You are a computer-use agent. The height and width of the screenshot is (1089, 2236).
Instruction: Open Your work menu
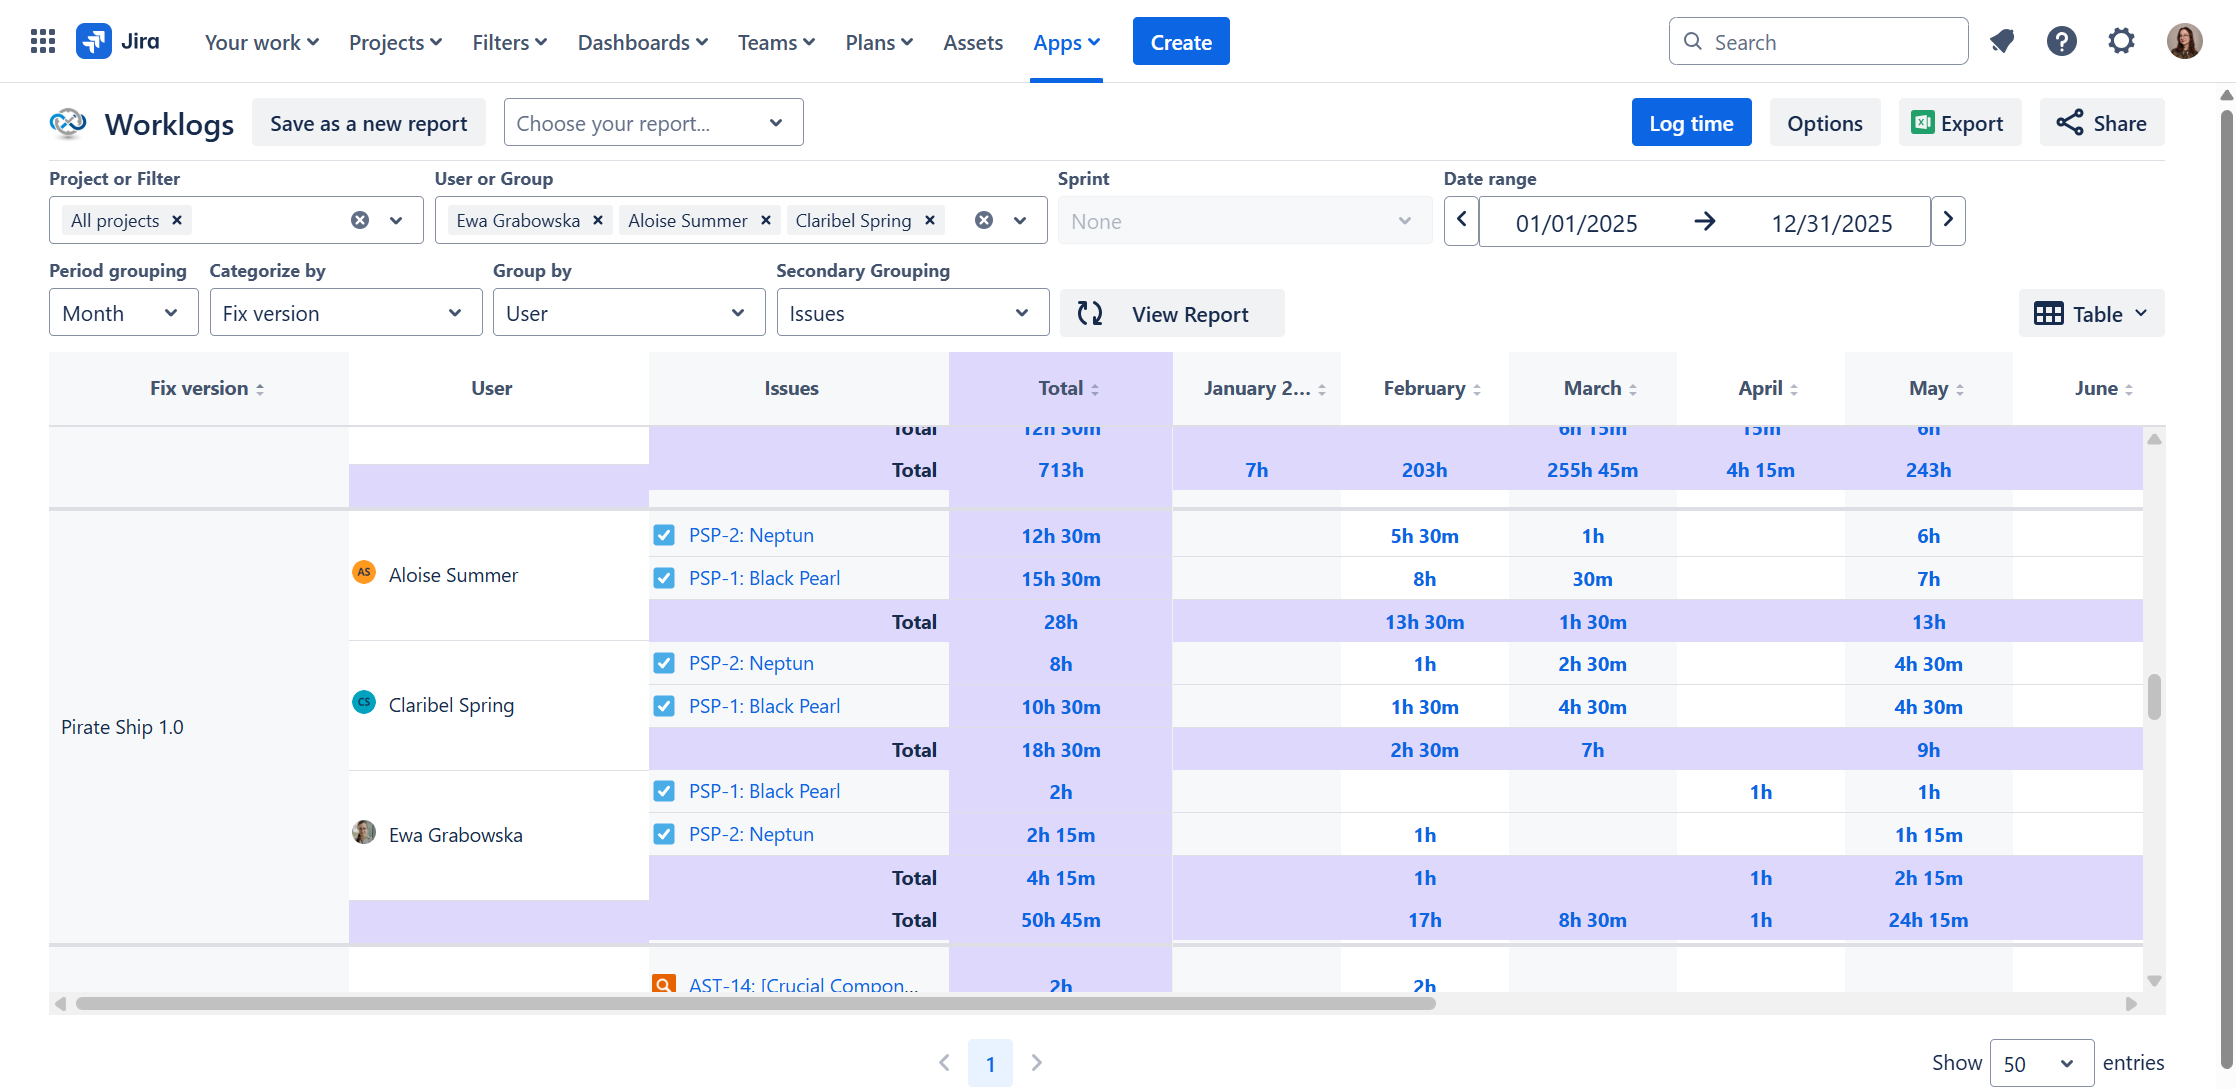pyautogui.click(x=262, y=42)
